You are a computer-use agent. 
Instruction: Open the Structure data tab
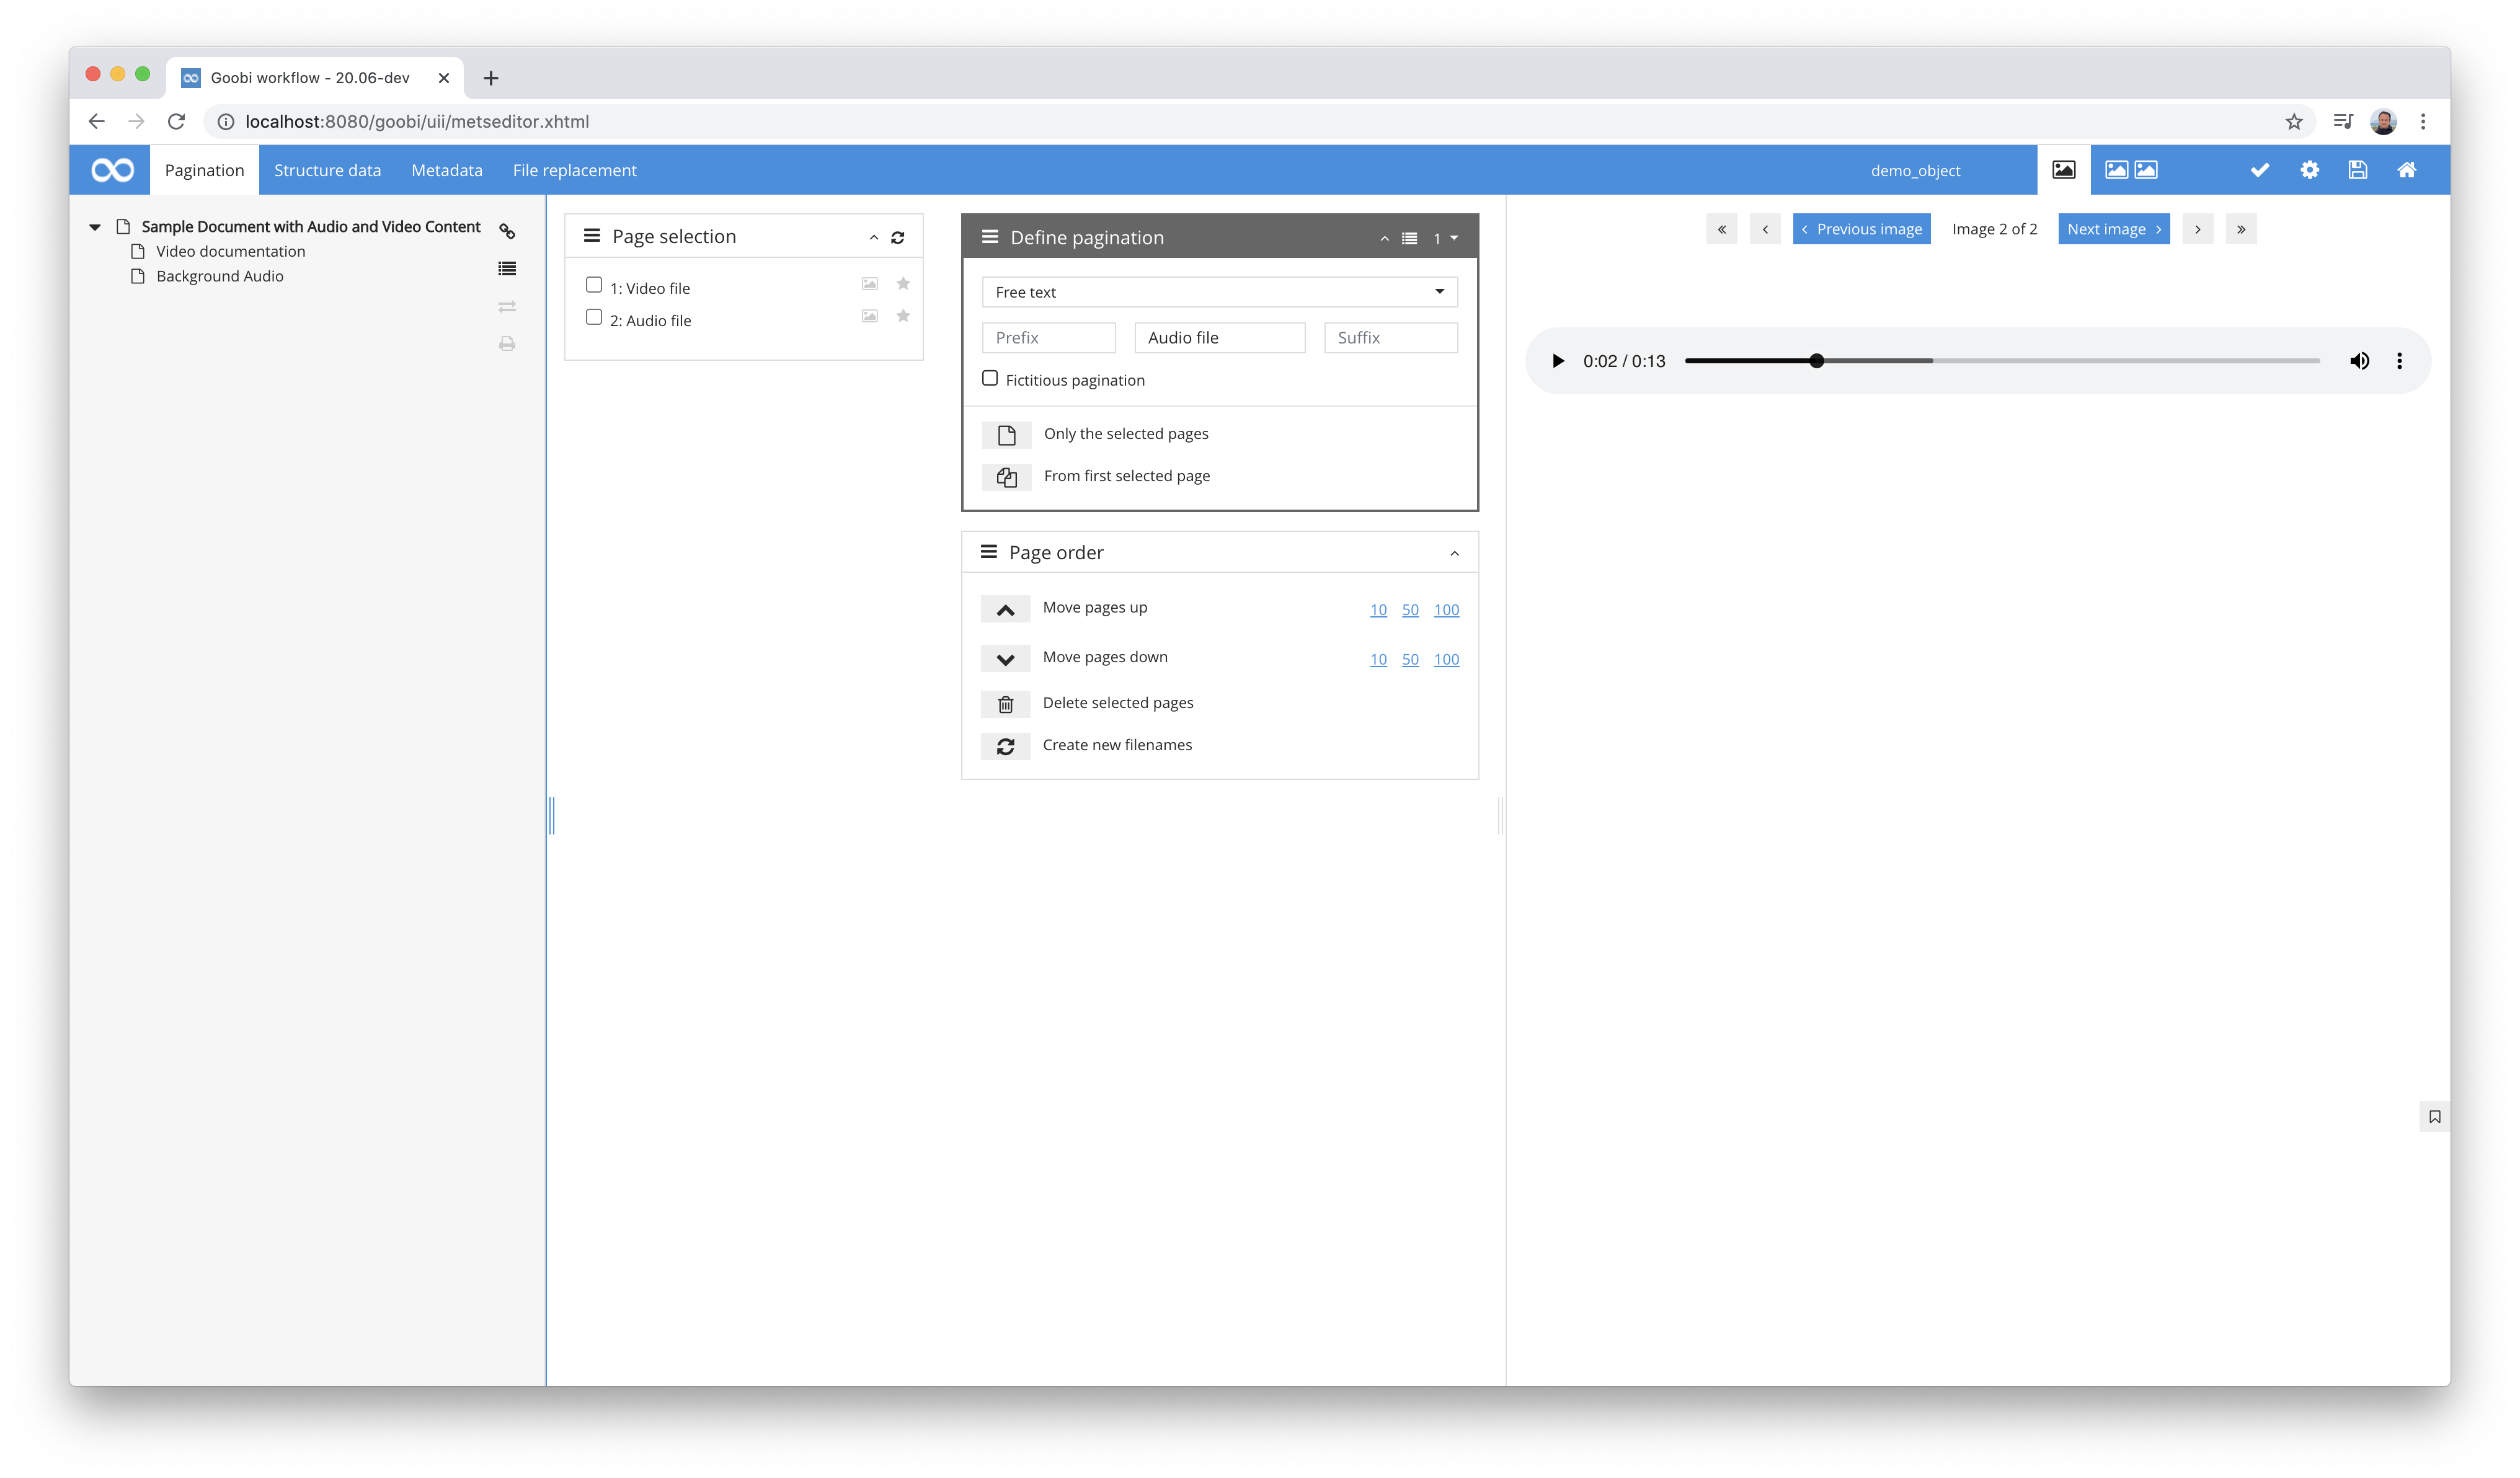click(x=327, y=170)
